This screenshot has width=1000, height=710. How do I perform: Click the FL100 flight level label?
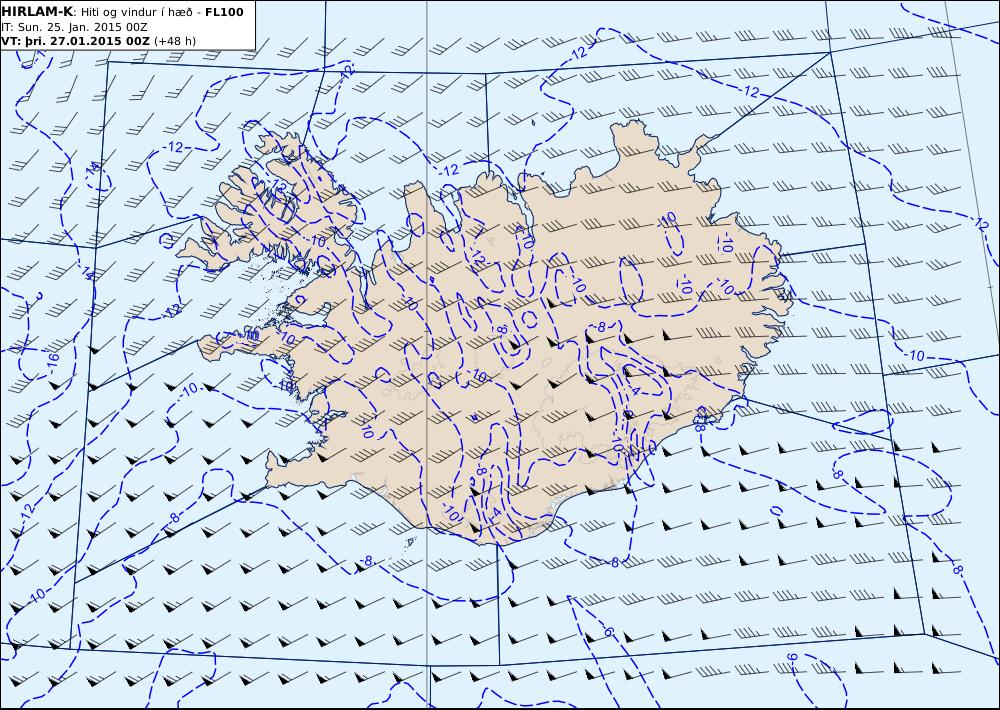point(224,12)
